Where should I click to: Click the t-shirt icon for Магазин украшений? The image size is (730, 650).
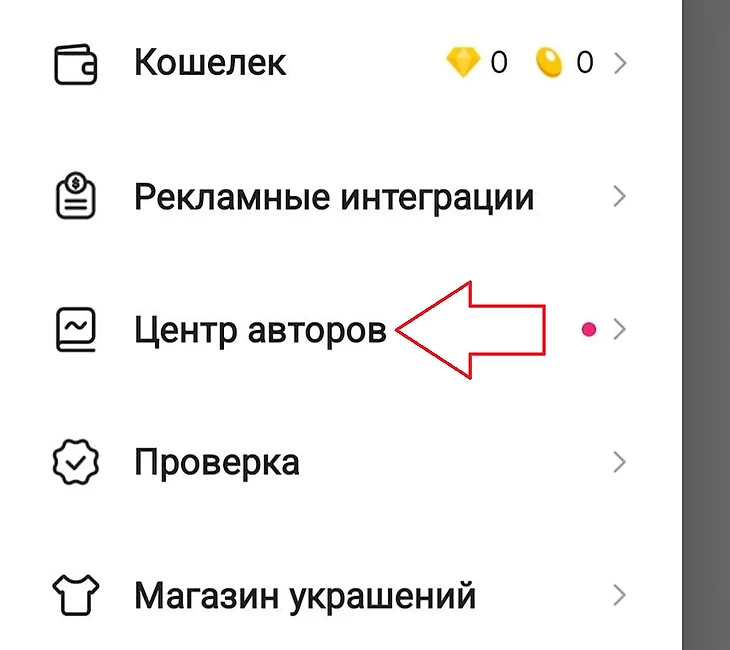pyautogui.click(x=75, y=595)
